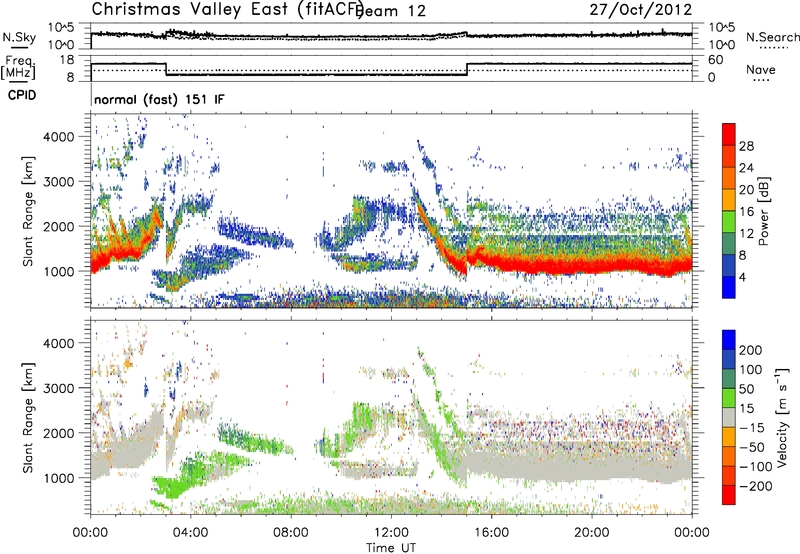Click the 'N.Search' legend label
Image resolution: width=800 pixels, height=554 pixels.
point(773,37)
